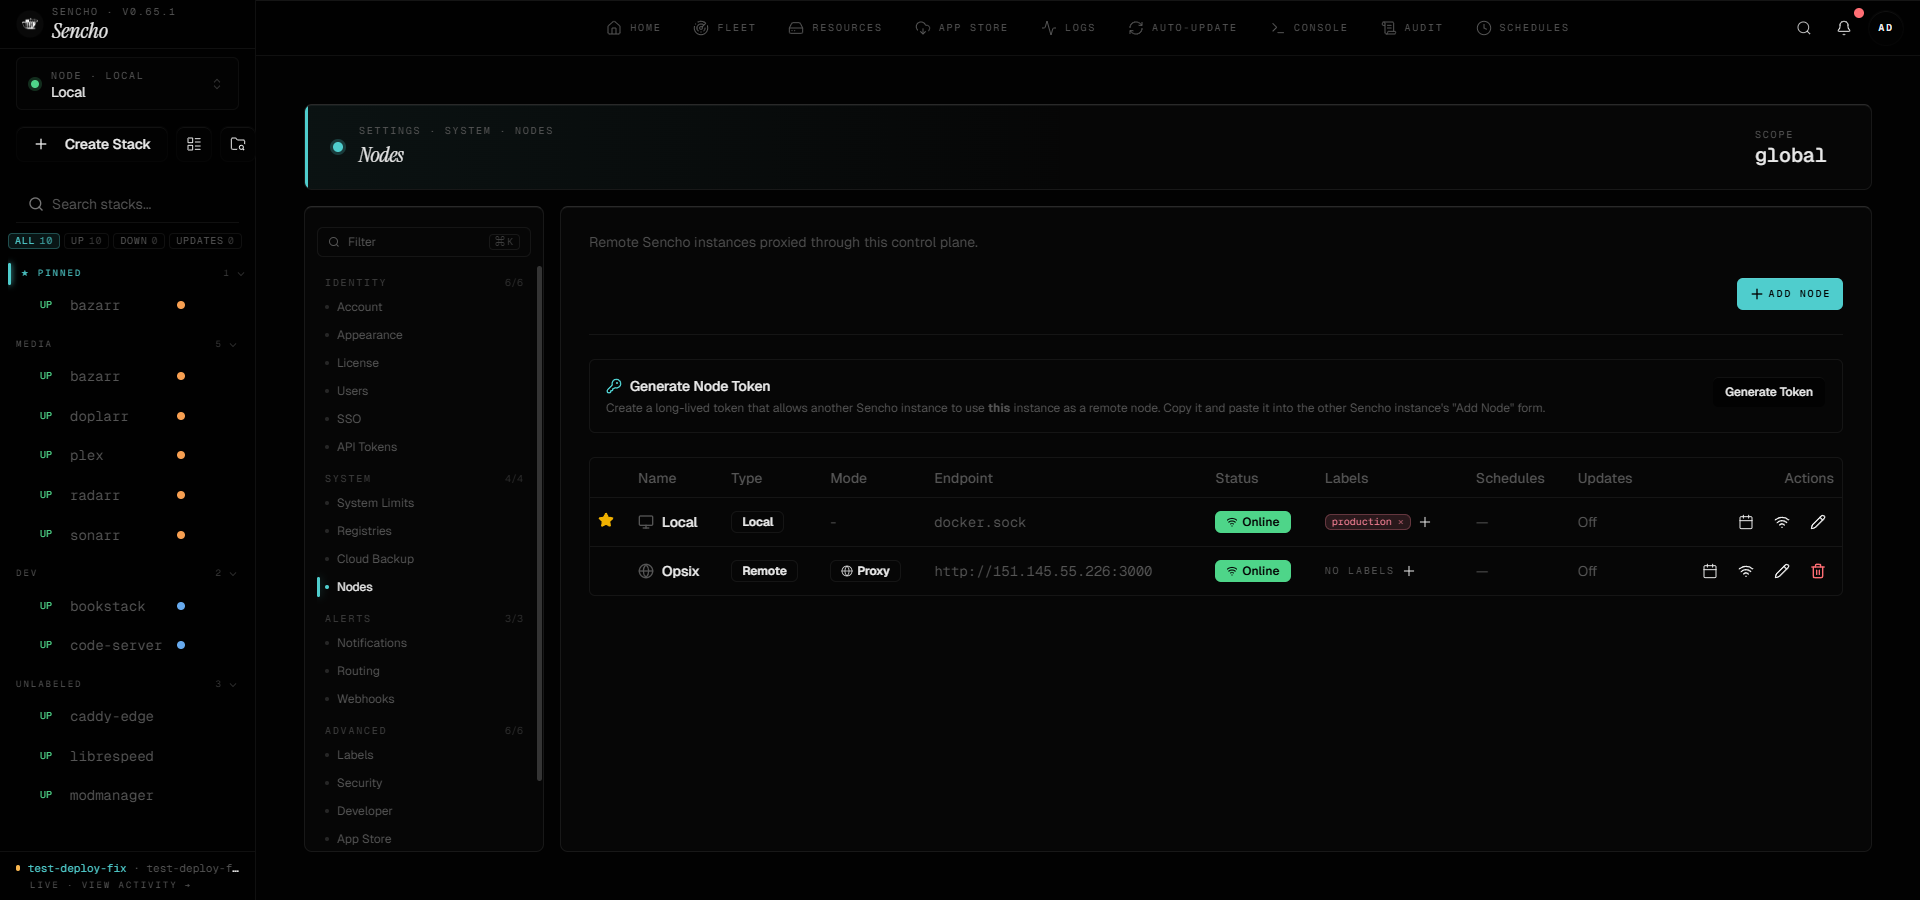Click the status dot of the code-server stack
The image size is (1920, 900).
(181, 645)
